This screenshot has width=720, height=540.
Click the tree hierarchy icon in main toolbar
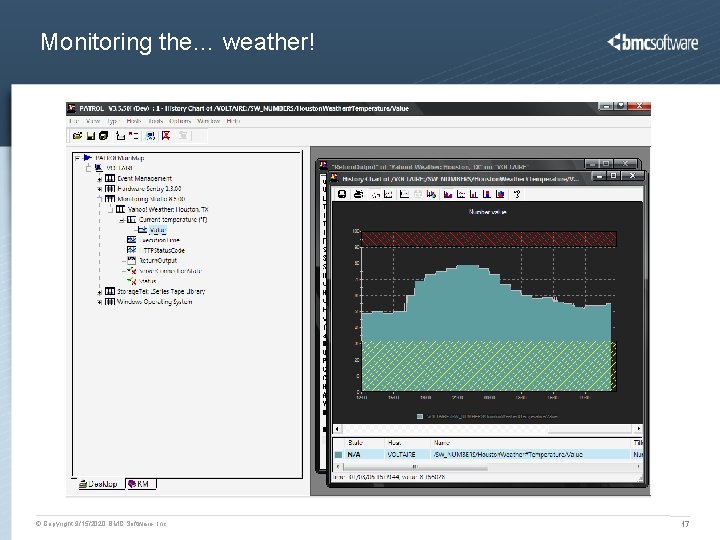120,135
